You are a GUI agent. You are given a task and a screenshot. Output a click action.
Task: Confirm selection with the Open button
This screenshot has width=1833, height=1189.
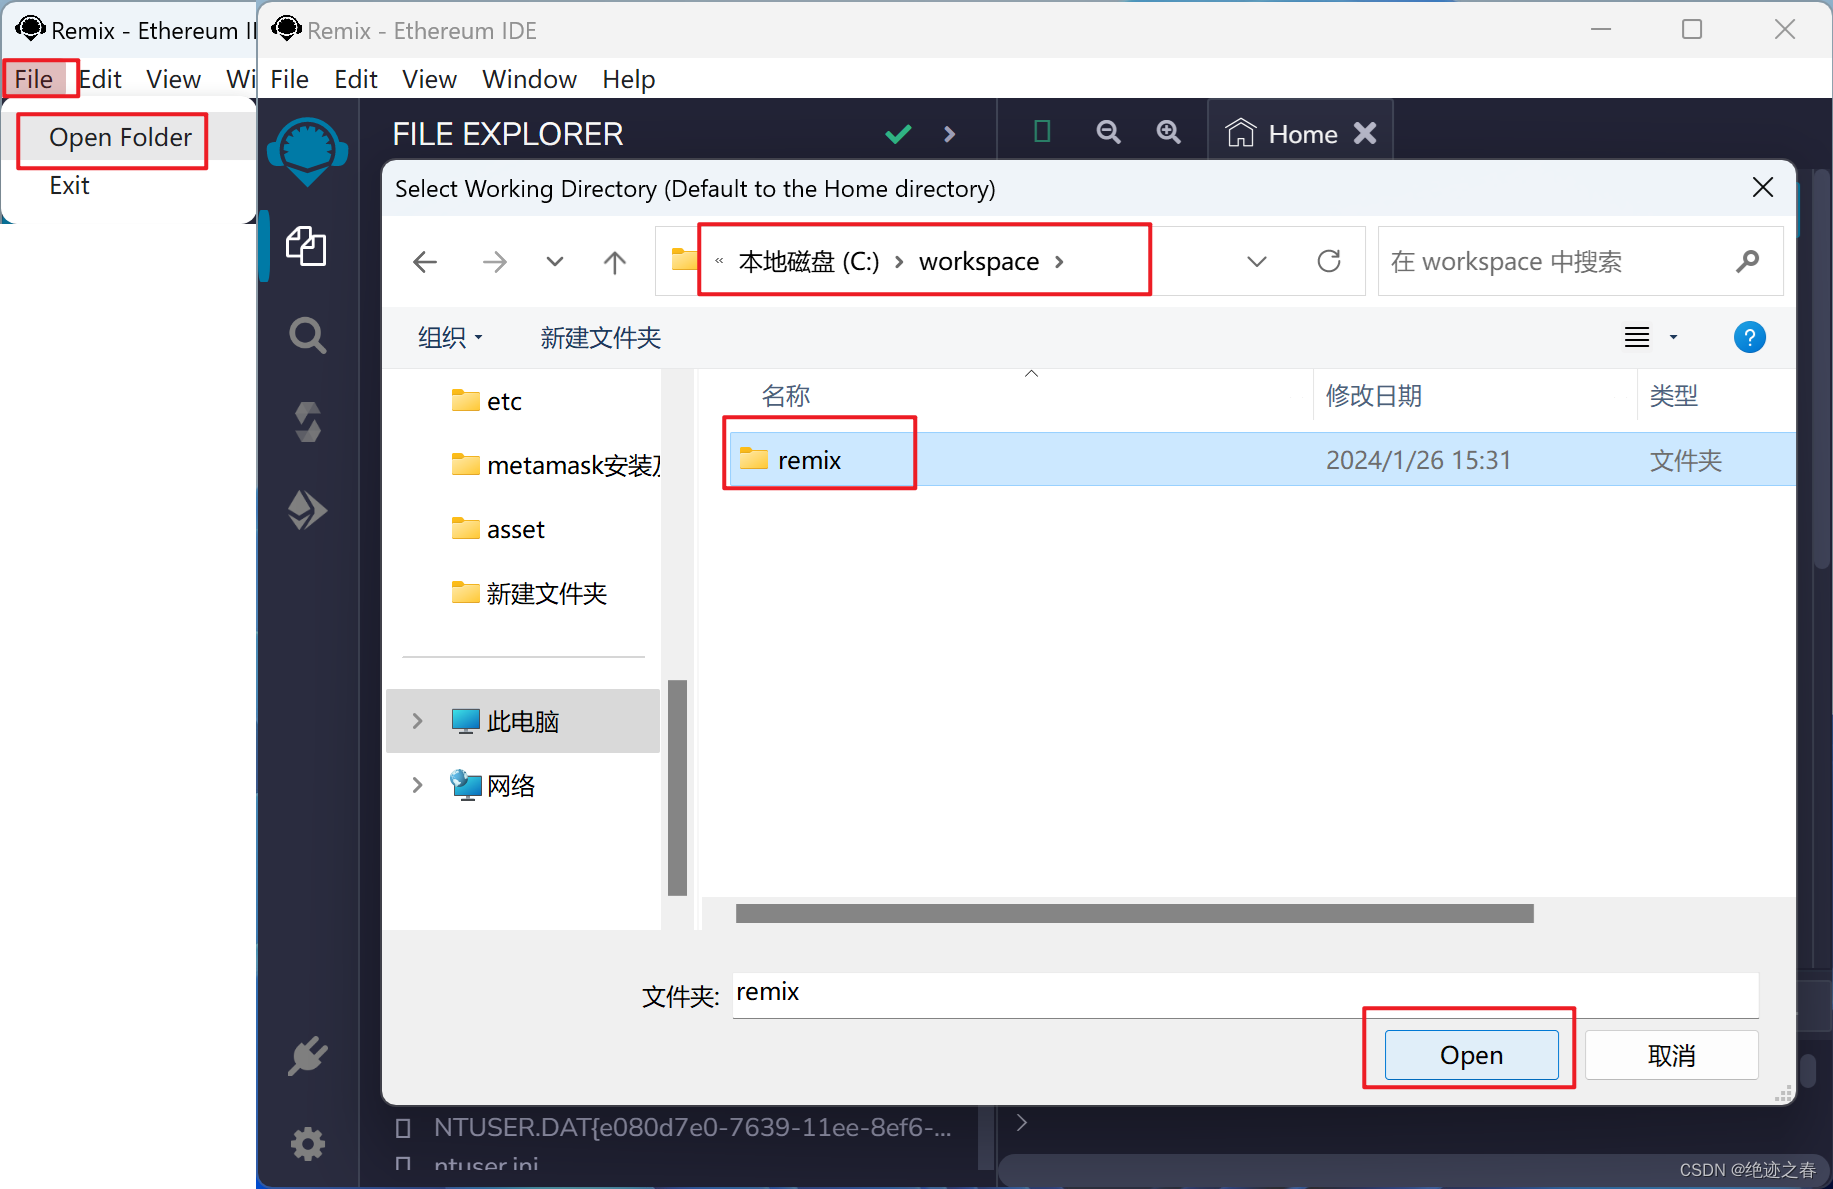[x=1470, y=1054]
